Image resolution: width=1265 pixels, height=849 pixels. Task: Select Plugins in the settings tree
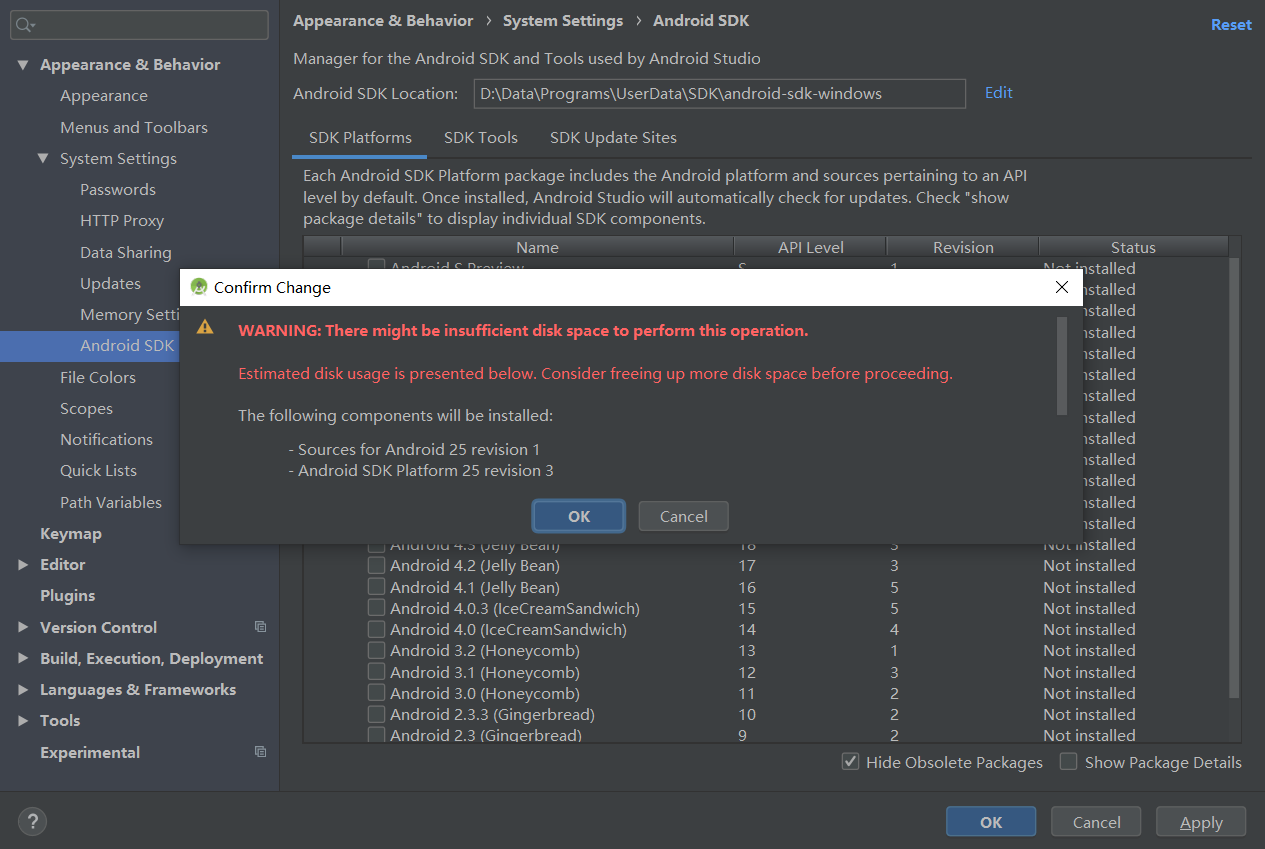point(68,596)
